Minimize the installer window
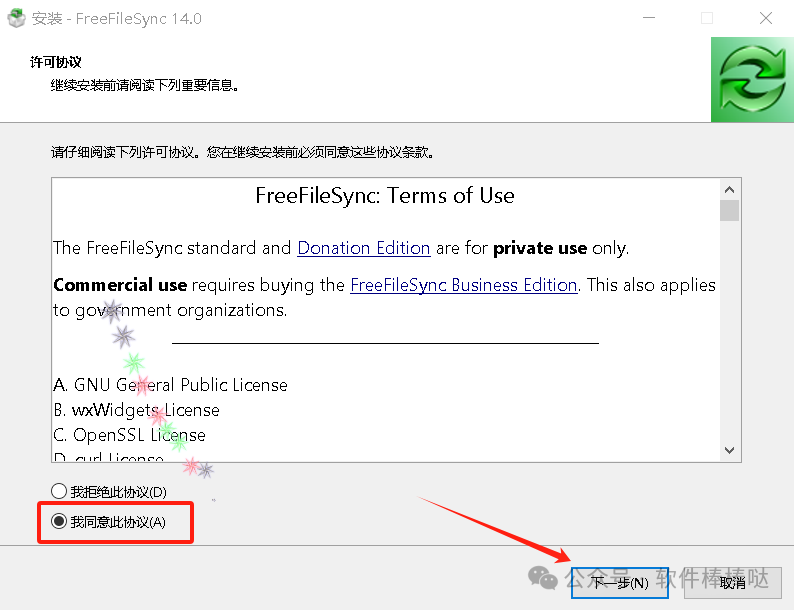Image resolution: width=794 pixels, height=610 pixels. pos(649,18)
